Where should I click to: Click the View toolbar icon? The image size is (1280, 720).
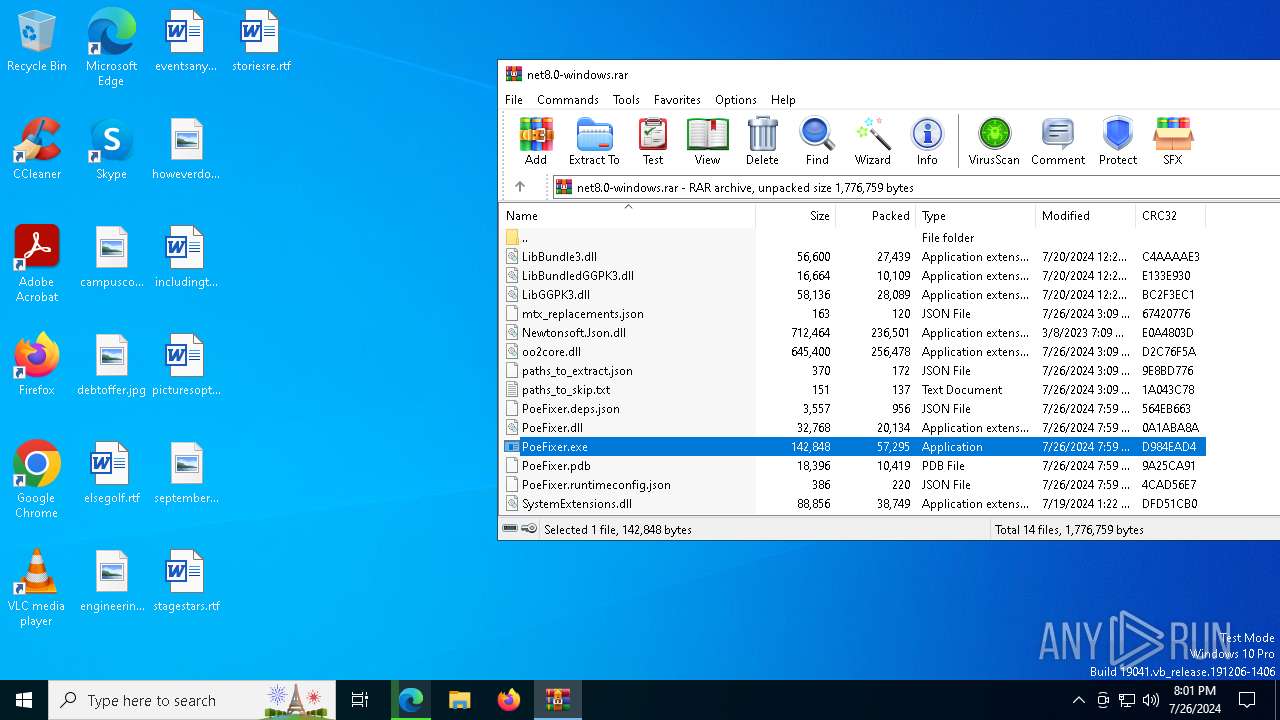(x=707, y=141)
